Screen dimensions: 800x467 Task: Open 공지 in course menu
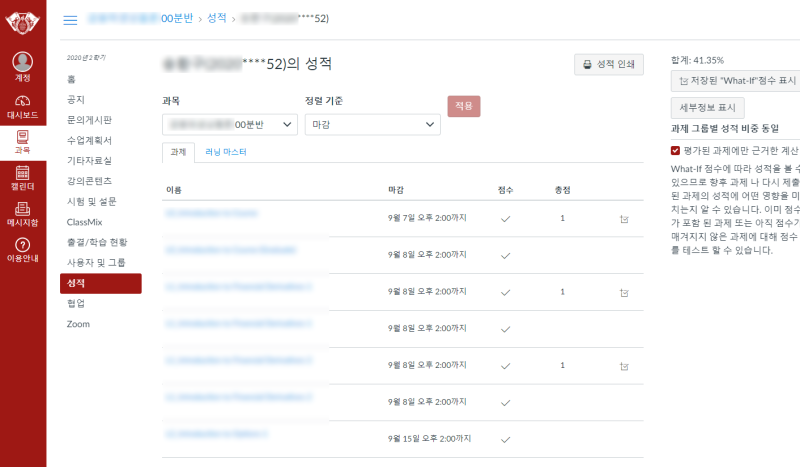tap(76, 100)
